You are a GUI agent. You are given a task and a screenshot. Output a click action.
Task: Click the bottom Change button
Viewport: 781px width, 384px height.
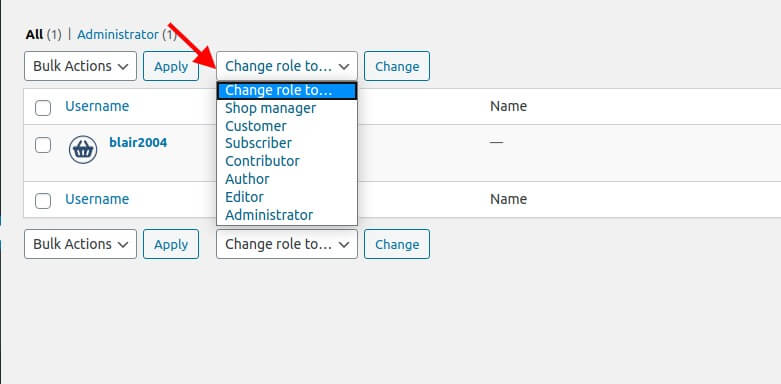click(x=397, y=244)
